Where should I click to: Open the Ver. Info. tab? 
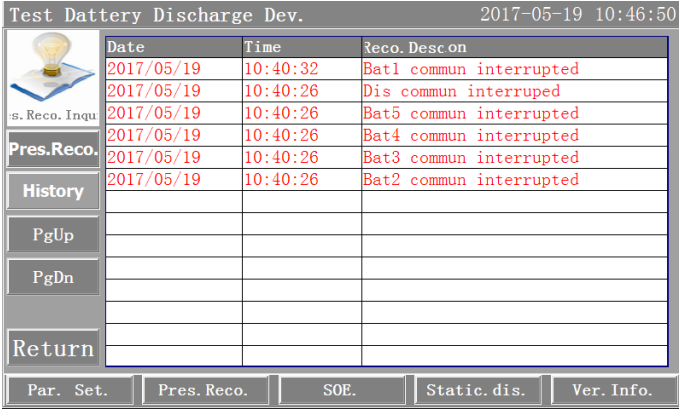[613, 390]
